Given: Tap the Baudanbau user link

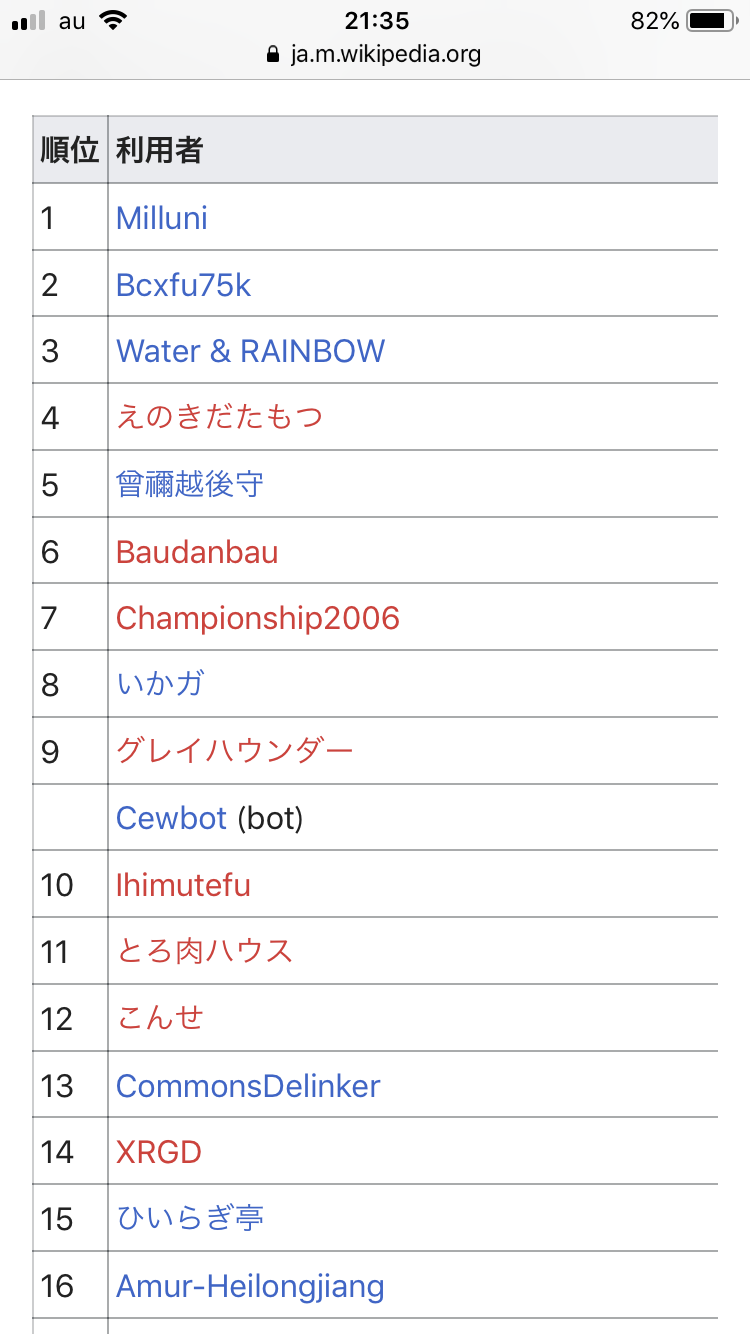Looking at the screenshot, I should coord(197,552).
